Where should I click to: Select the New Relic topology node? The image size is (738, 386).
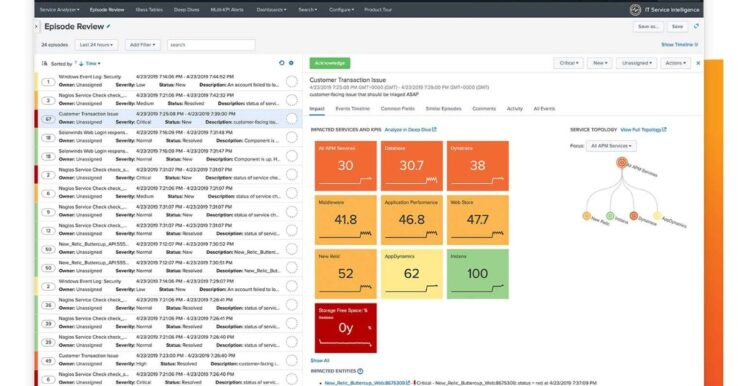click(586, 216)
